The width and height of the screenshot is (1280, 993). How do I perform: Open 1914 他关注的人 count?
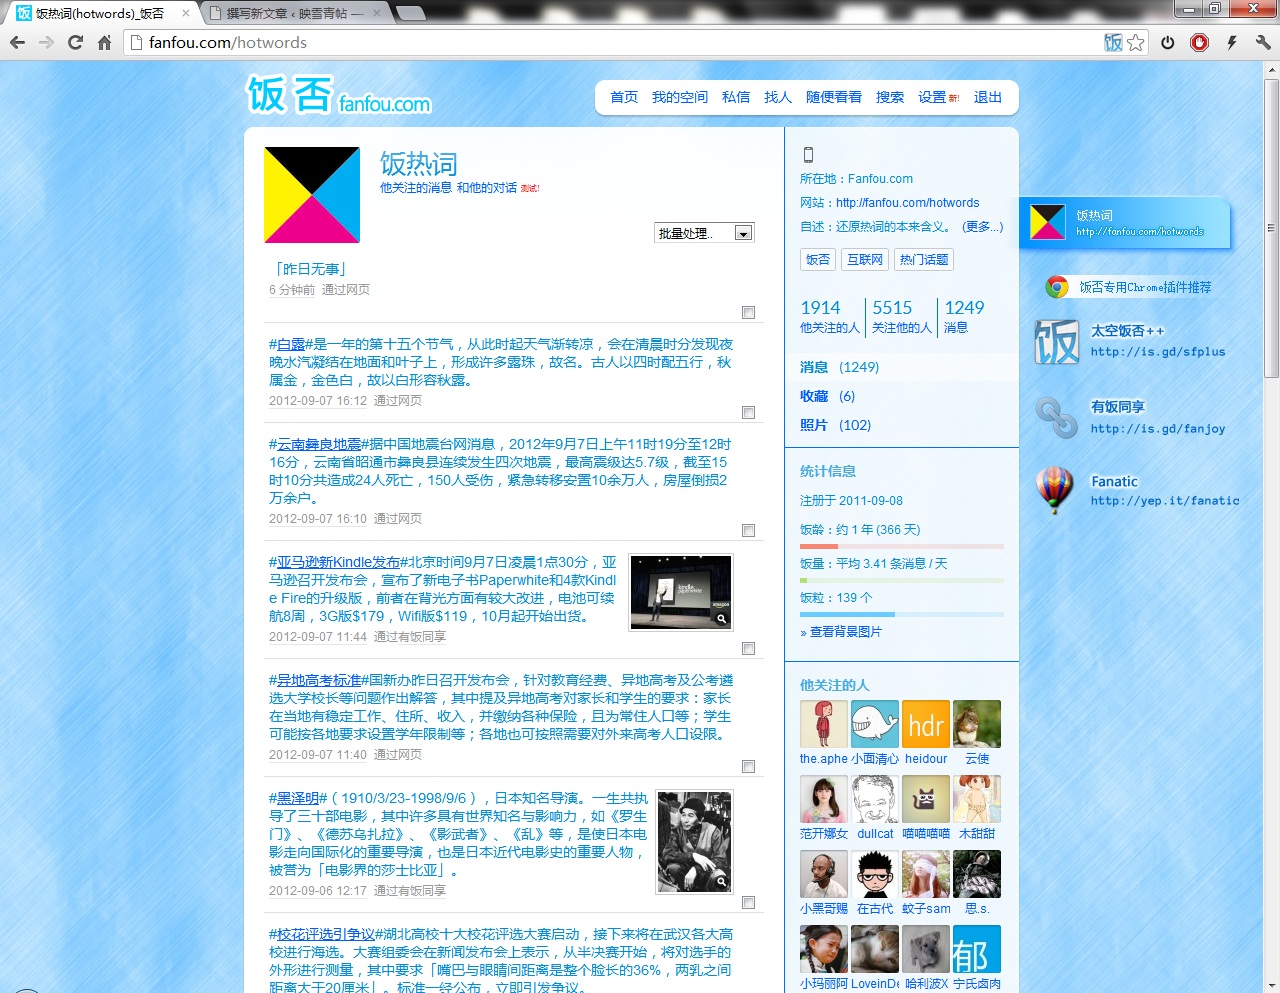[829, 316]
